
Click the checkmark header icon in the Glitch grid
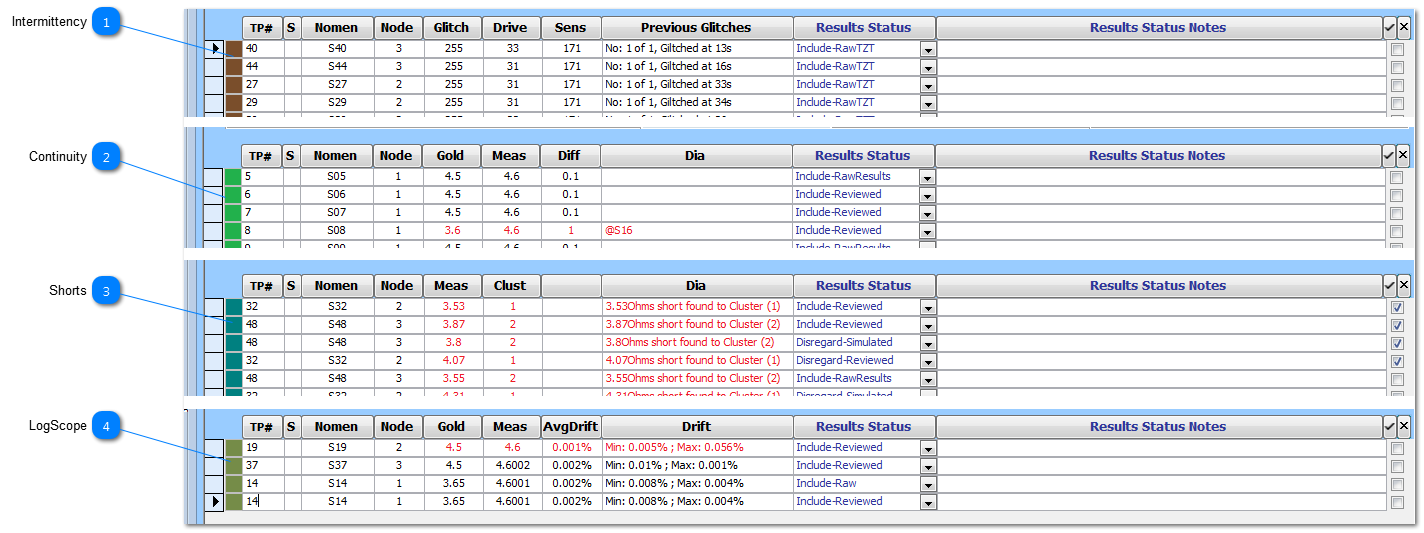point(1389,28)
